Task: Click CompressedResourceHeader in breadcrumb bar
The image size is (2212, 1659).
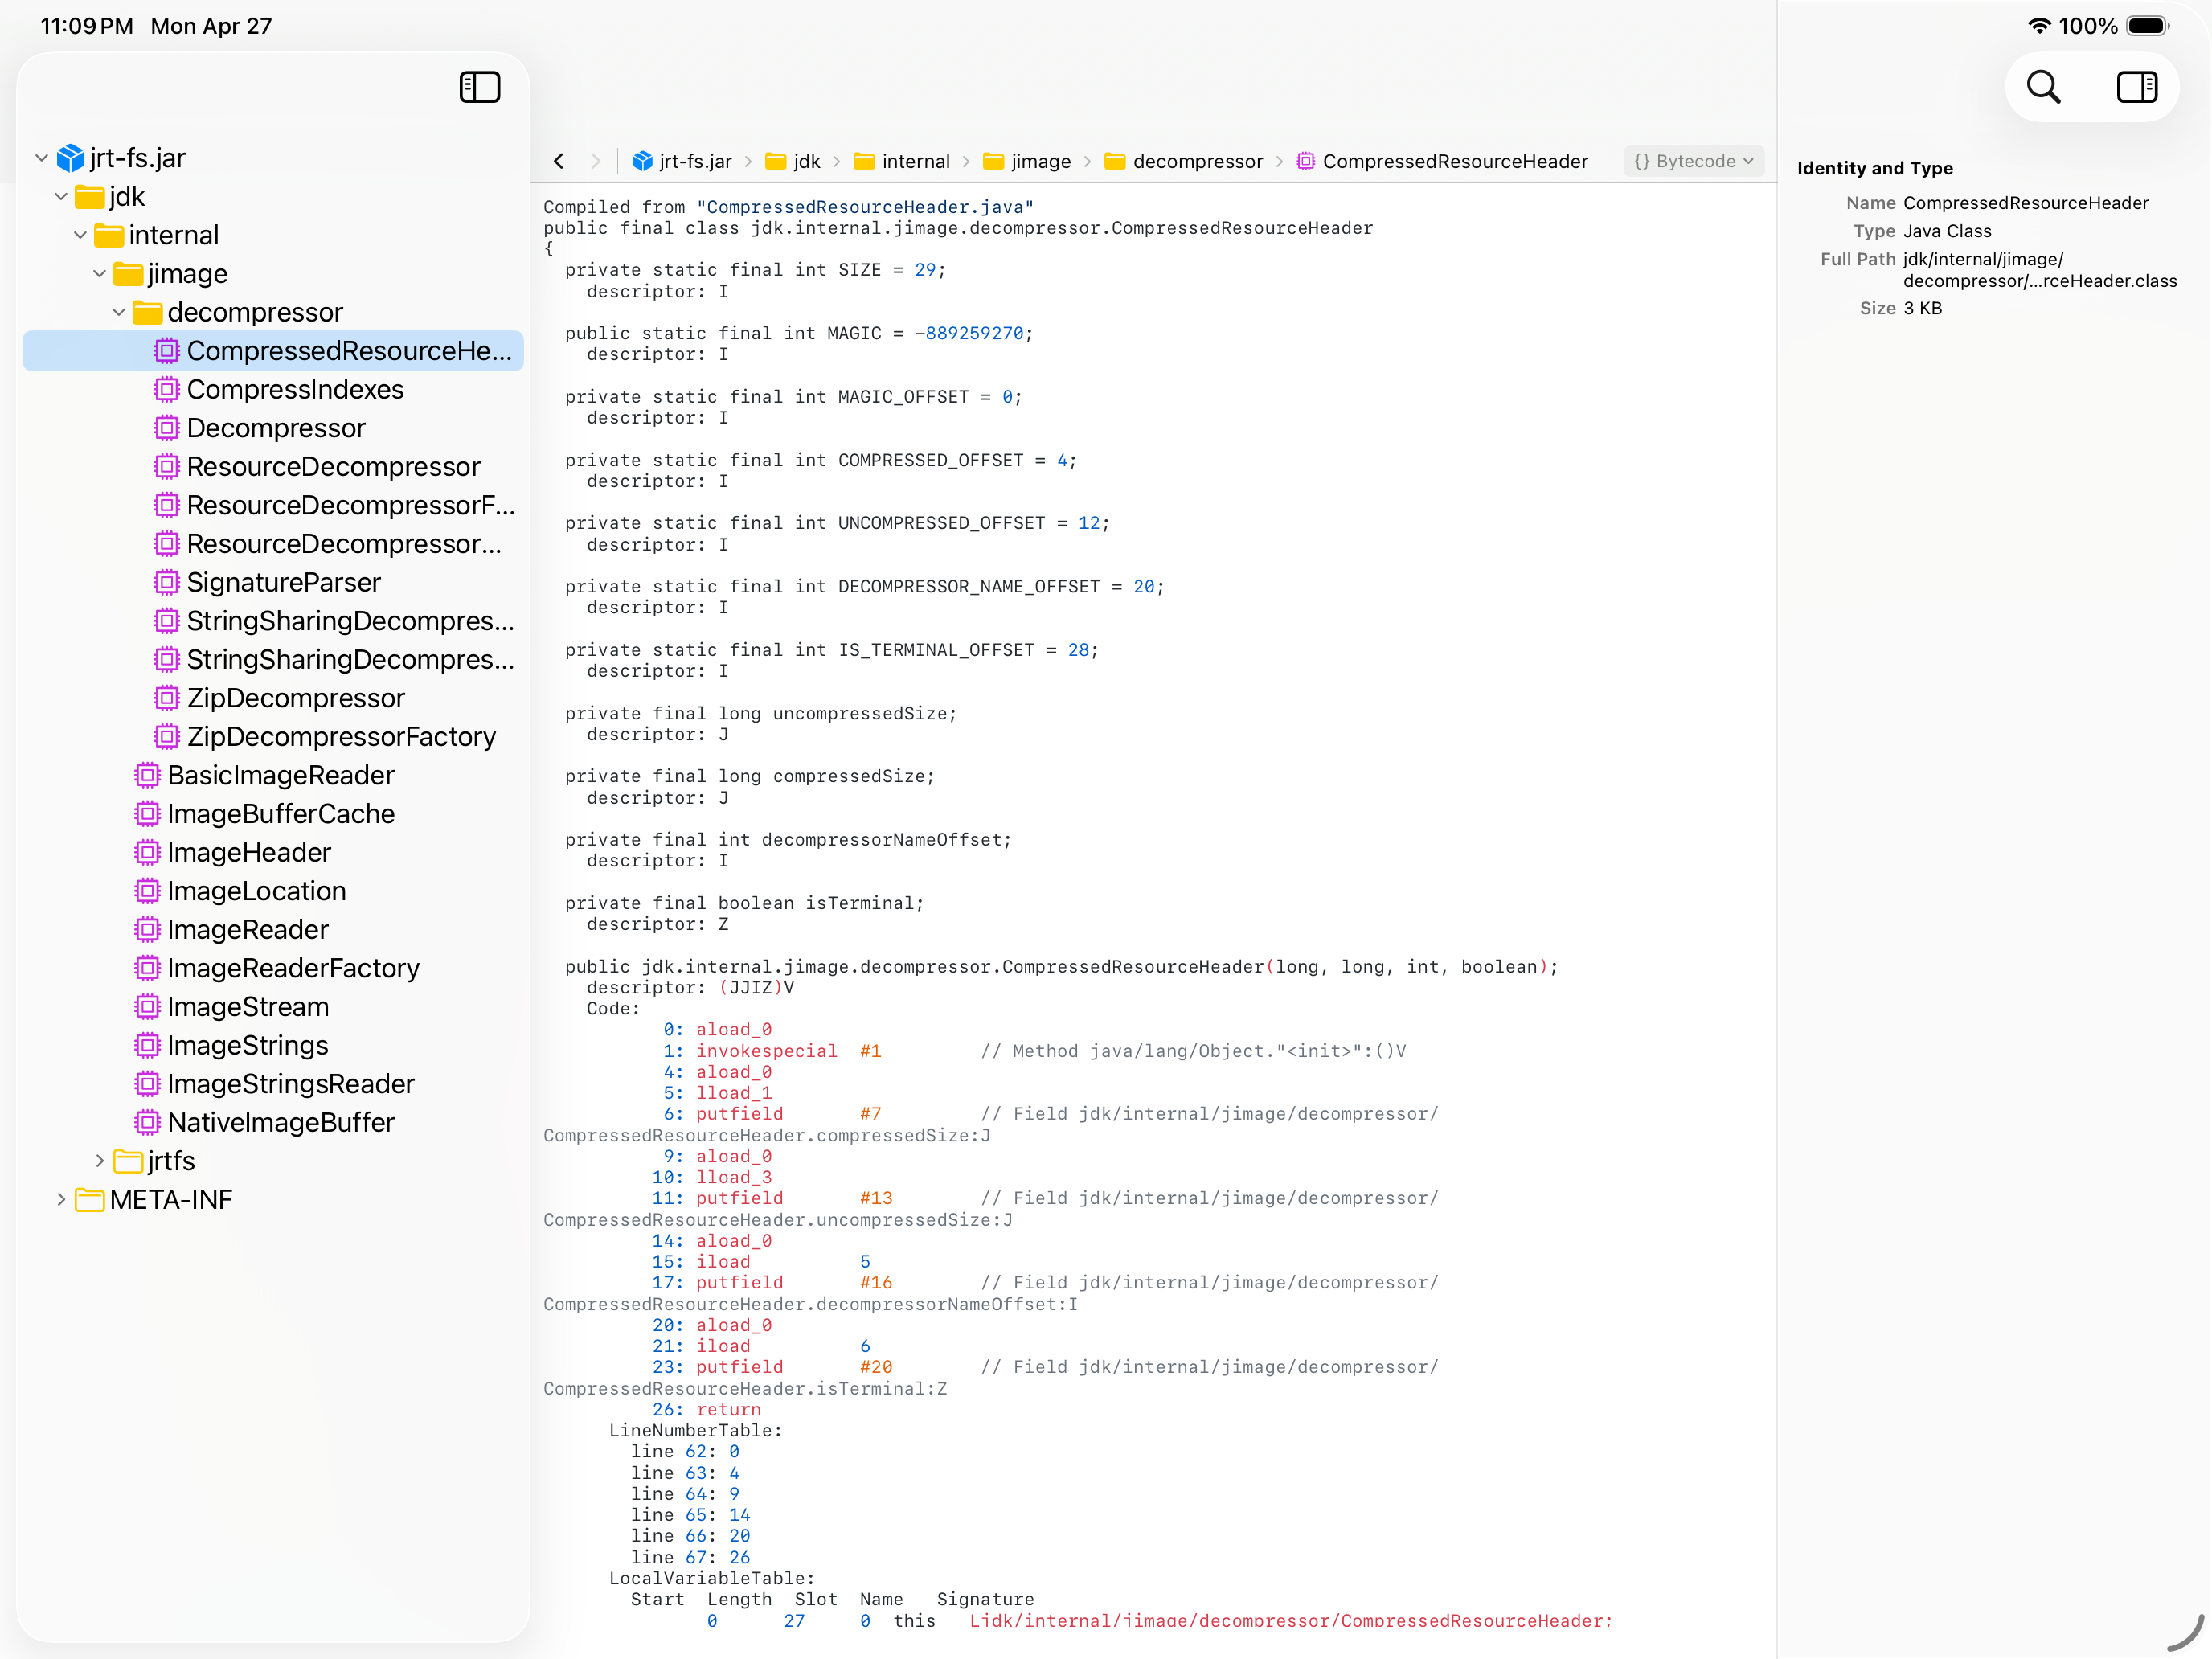Action: (1442, 161)
